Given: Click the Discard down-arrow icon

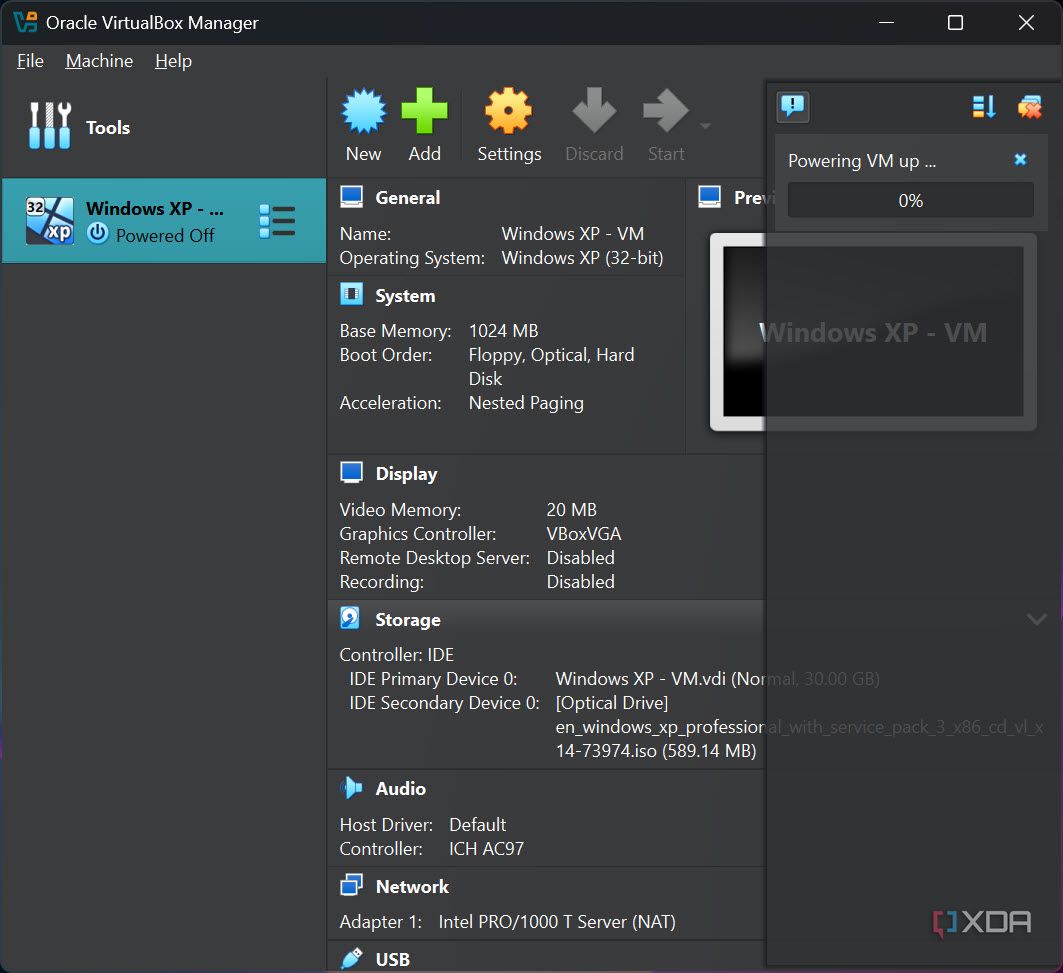Looking at the screenshot, I should pyautogui.click(x=594, y=111).
